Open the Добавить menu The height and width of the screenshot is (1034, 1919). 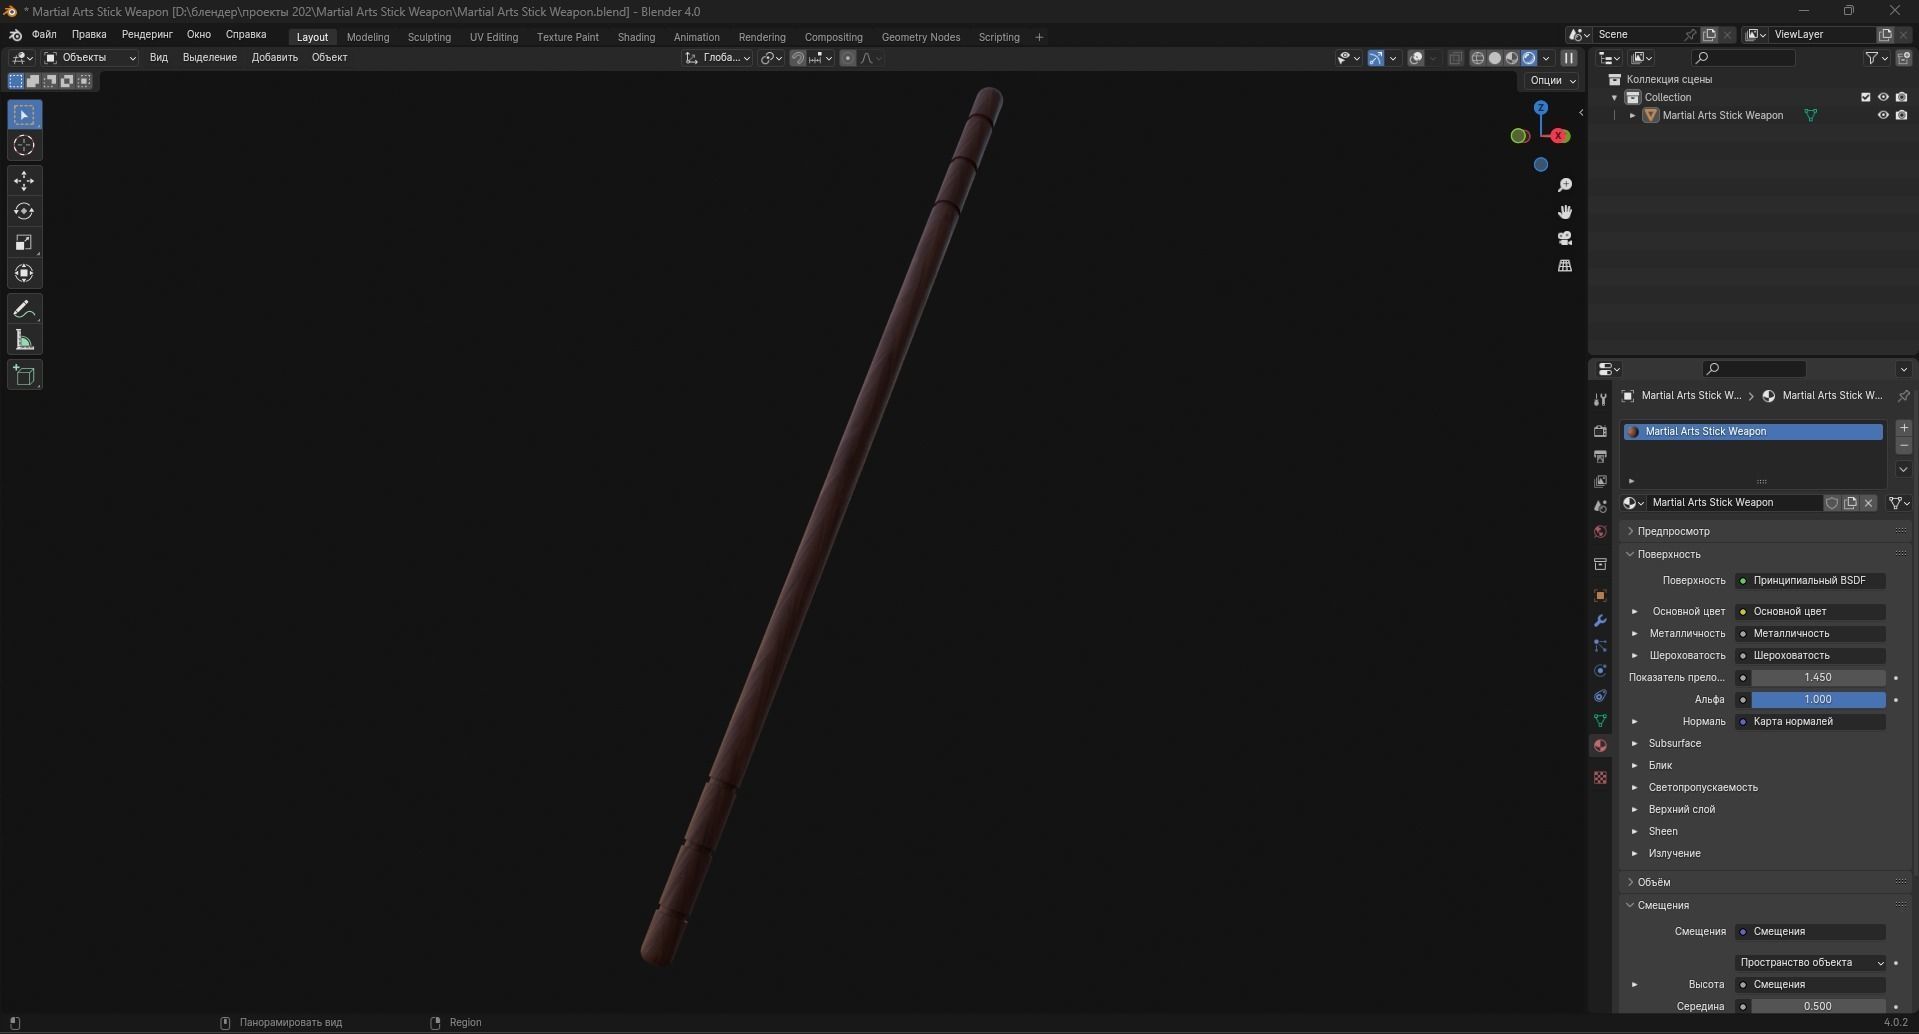pos(274,58)
